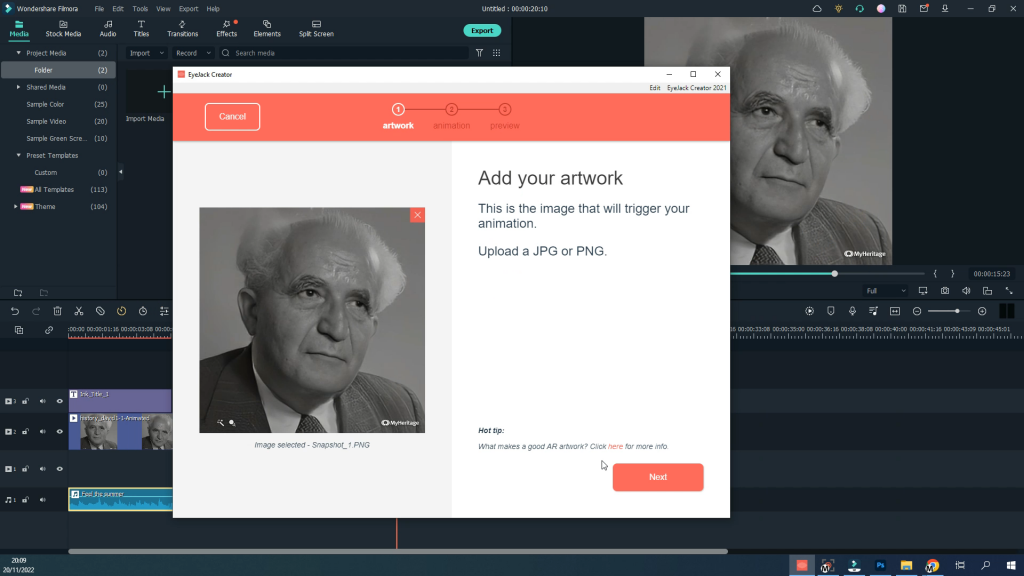This screenshot has height=576, width=1024.
Task: Collapse the Preset Templates tree
Action: tap(18, 155)
